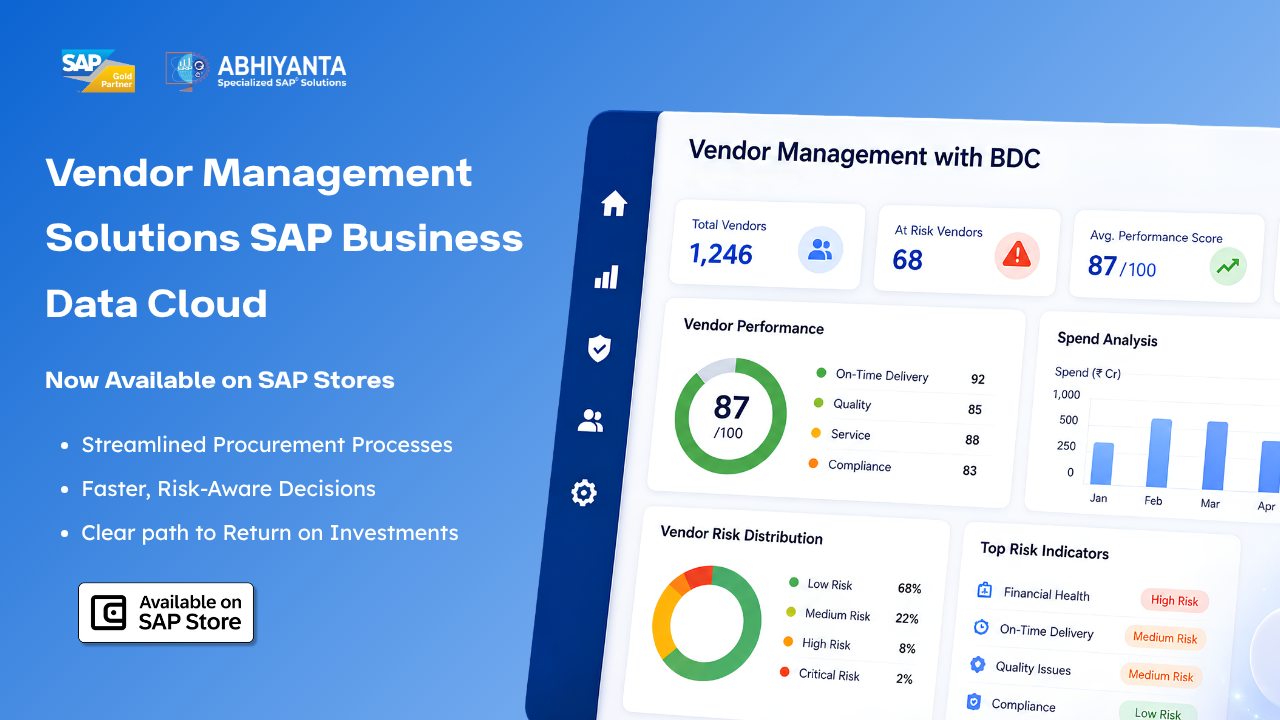Click the Jan bar in Spend Analysis
This screenshot has height=720, width=1280.
1102,464
